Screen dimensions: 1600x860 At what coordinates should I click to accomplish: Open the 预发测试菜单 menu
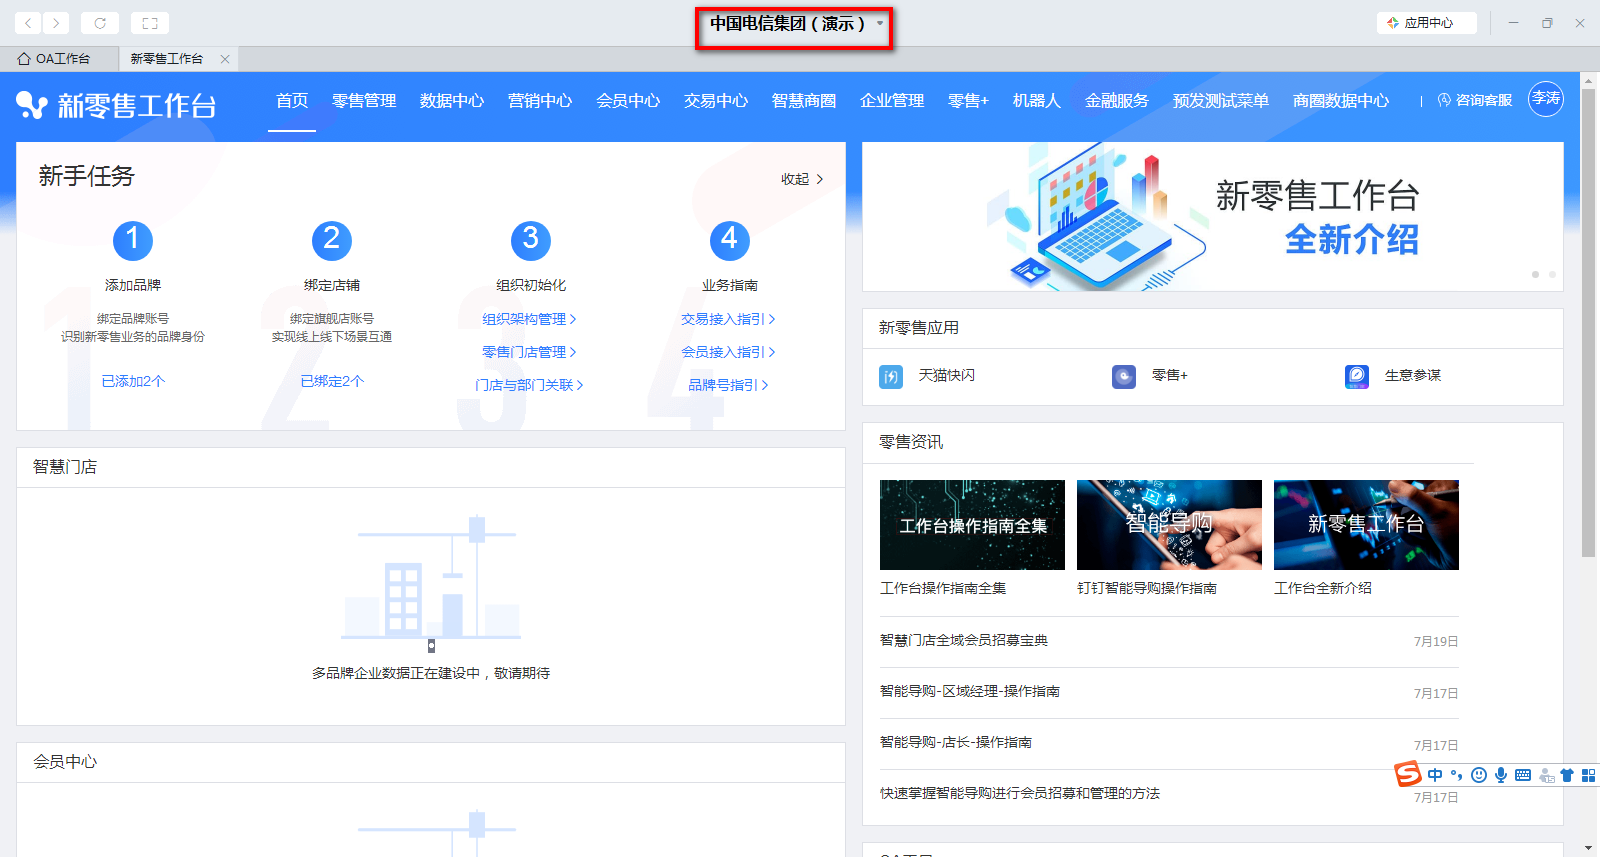click(1221, 101)
